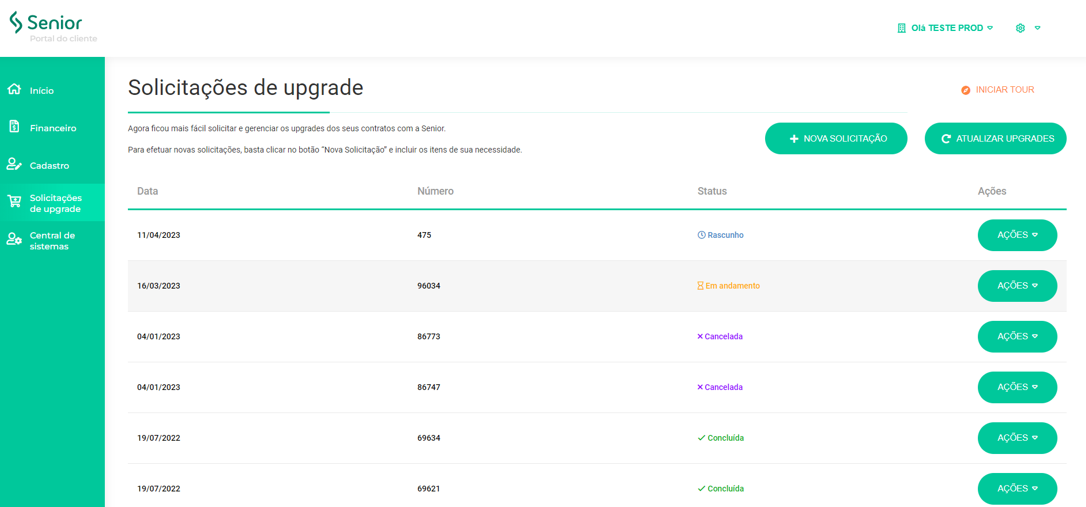Click the Cadastro user-edit icon
The height and width of the screenshot is (507, 1086).
pos(14,164)
